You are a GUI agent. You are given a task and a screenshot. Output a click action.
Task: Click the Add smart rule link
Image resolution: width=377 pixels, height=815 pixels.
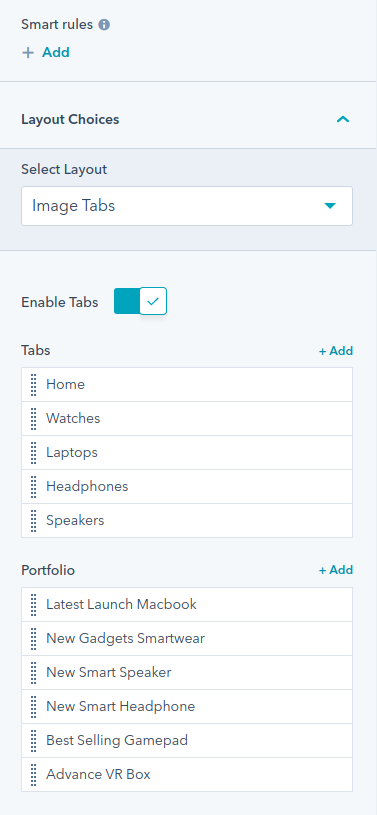pyautogui.click(x=56, y=52)
